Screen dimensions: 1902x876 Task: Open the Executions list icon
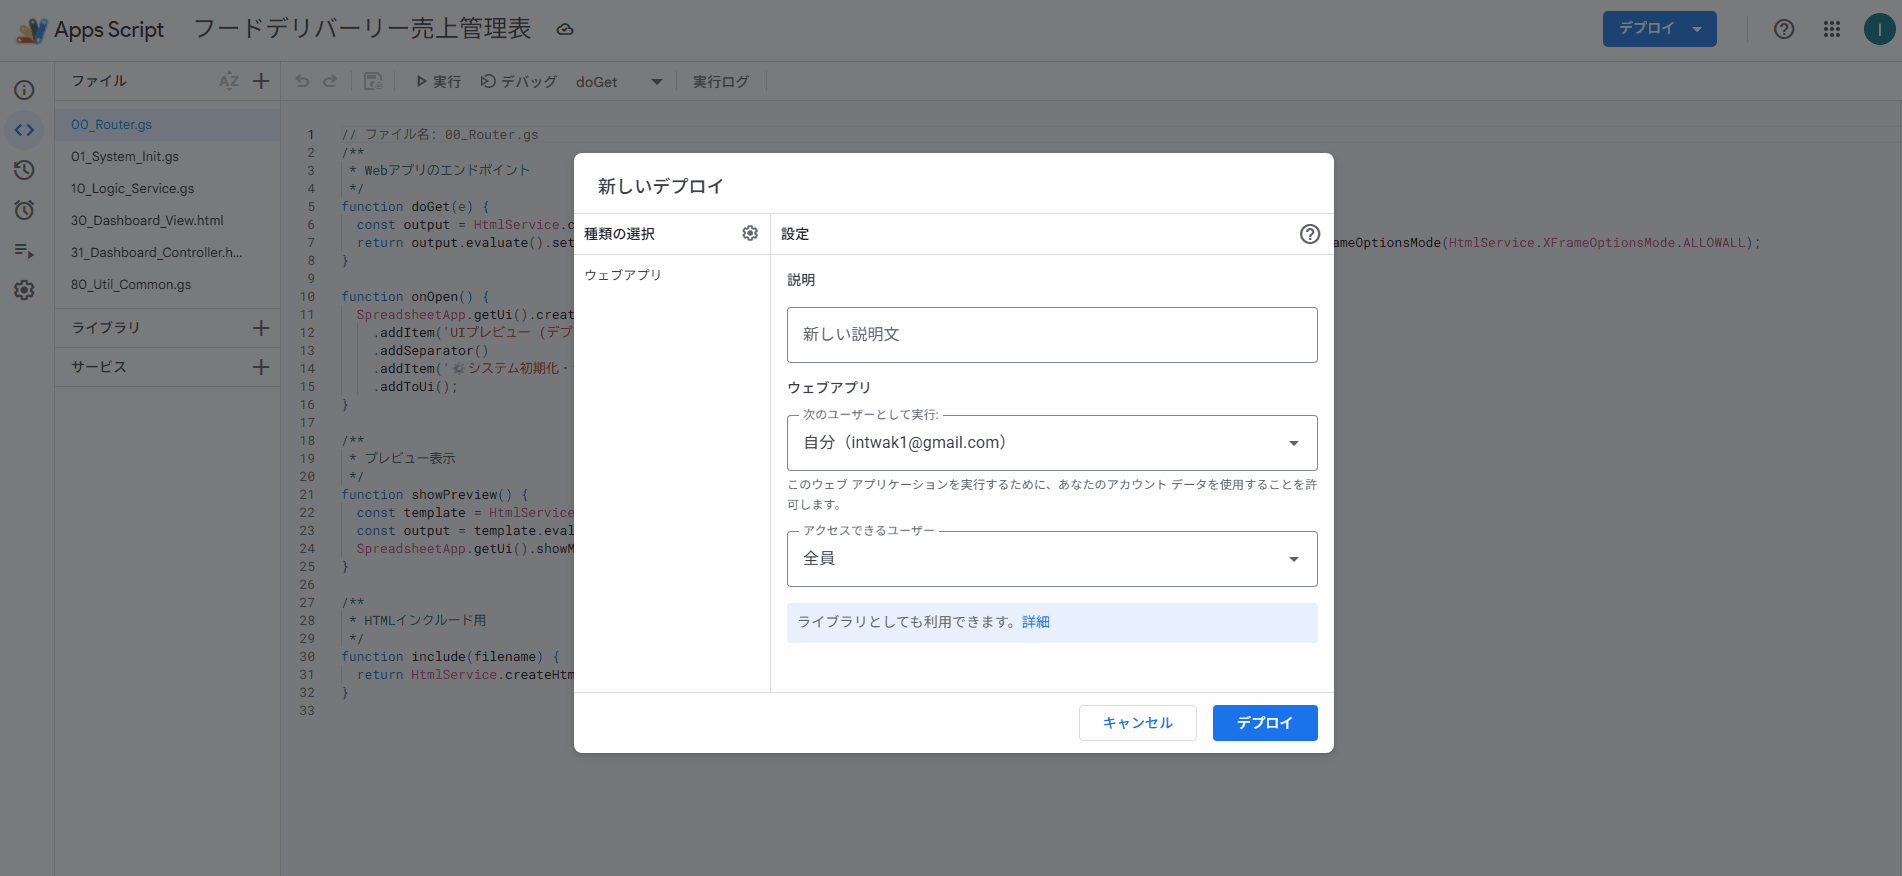tap(24, 250)
